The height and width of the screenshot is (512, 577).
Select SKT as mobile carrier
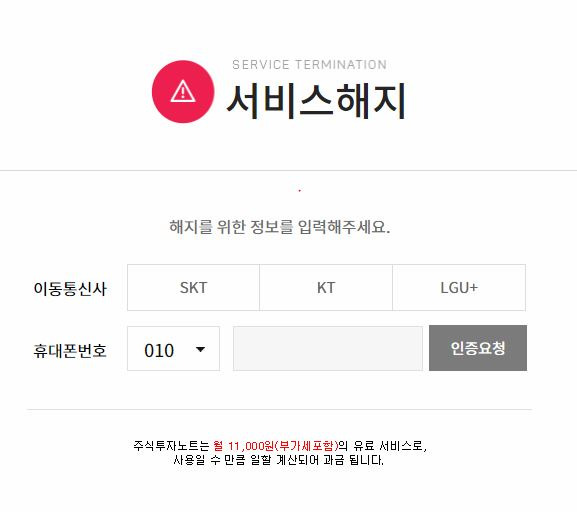[194, 287]
